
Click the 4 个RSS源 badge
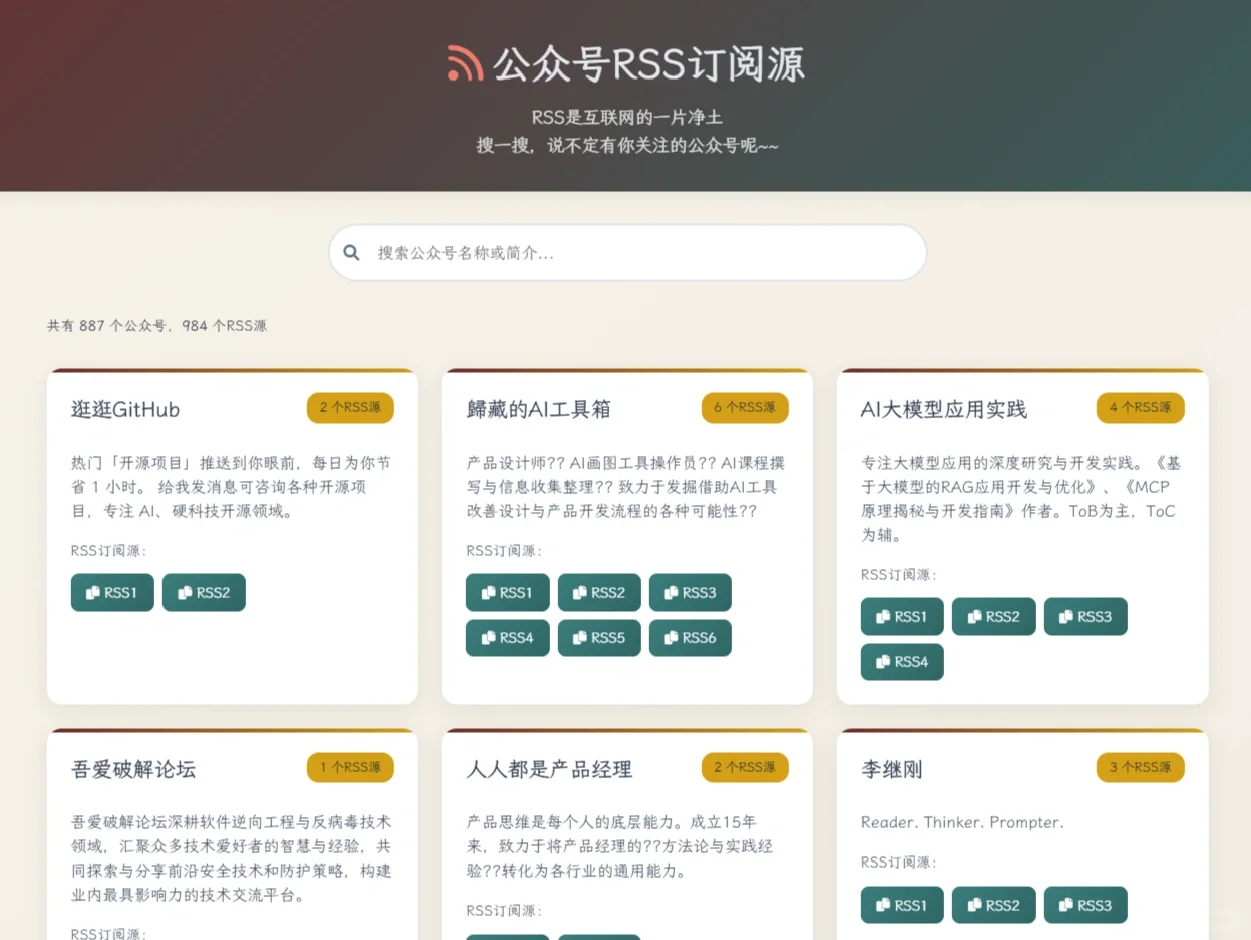click(x=1141, y=407)
